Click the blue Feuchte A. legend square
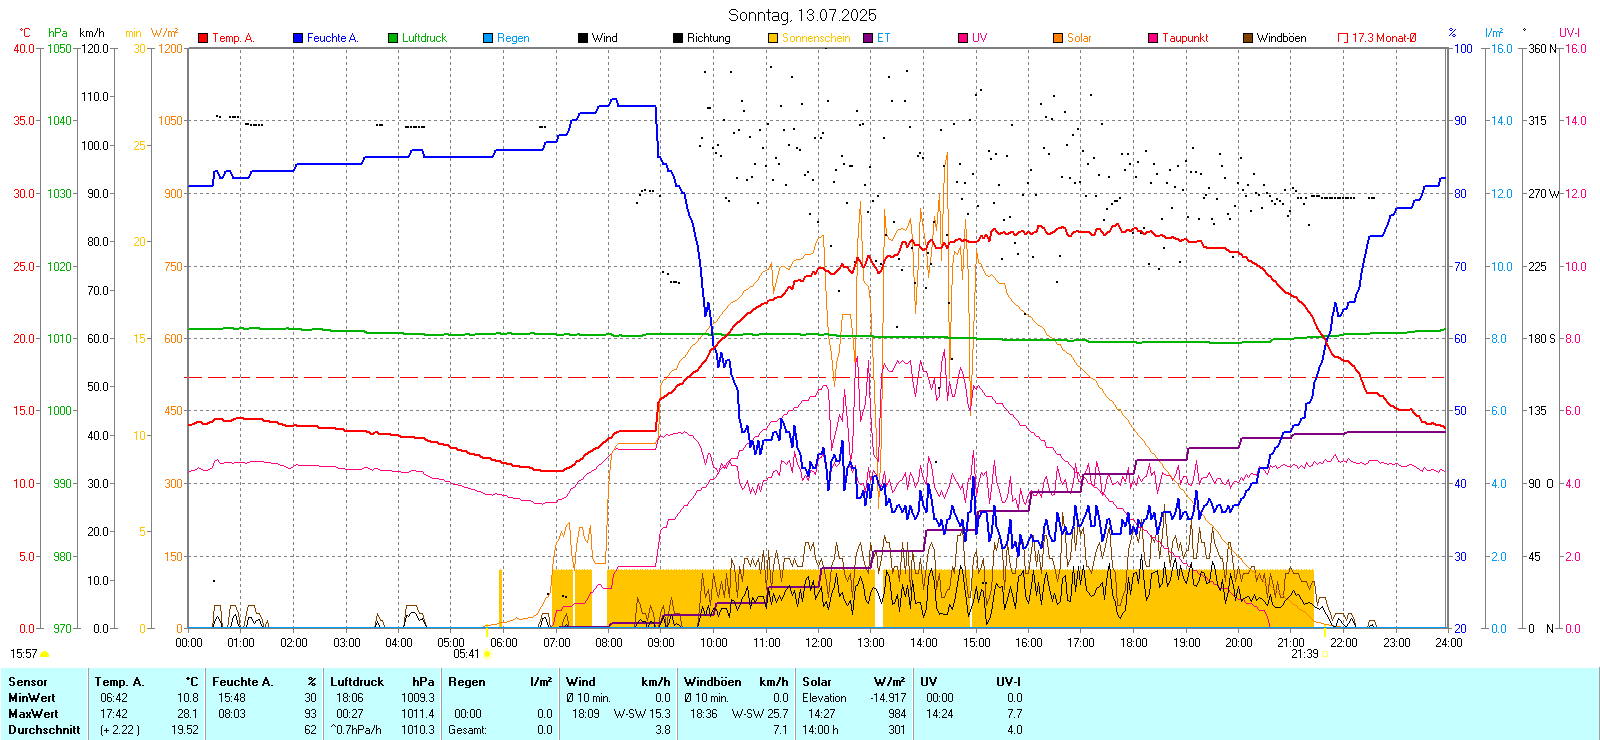The width and height of the screenshot is (1600, 740). tap(298, 38)
